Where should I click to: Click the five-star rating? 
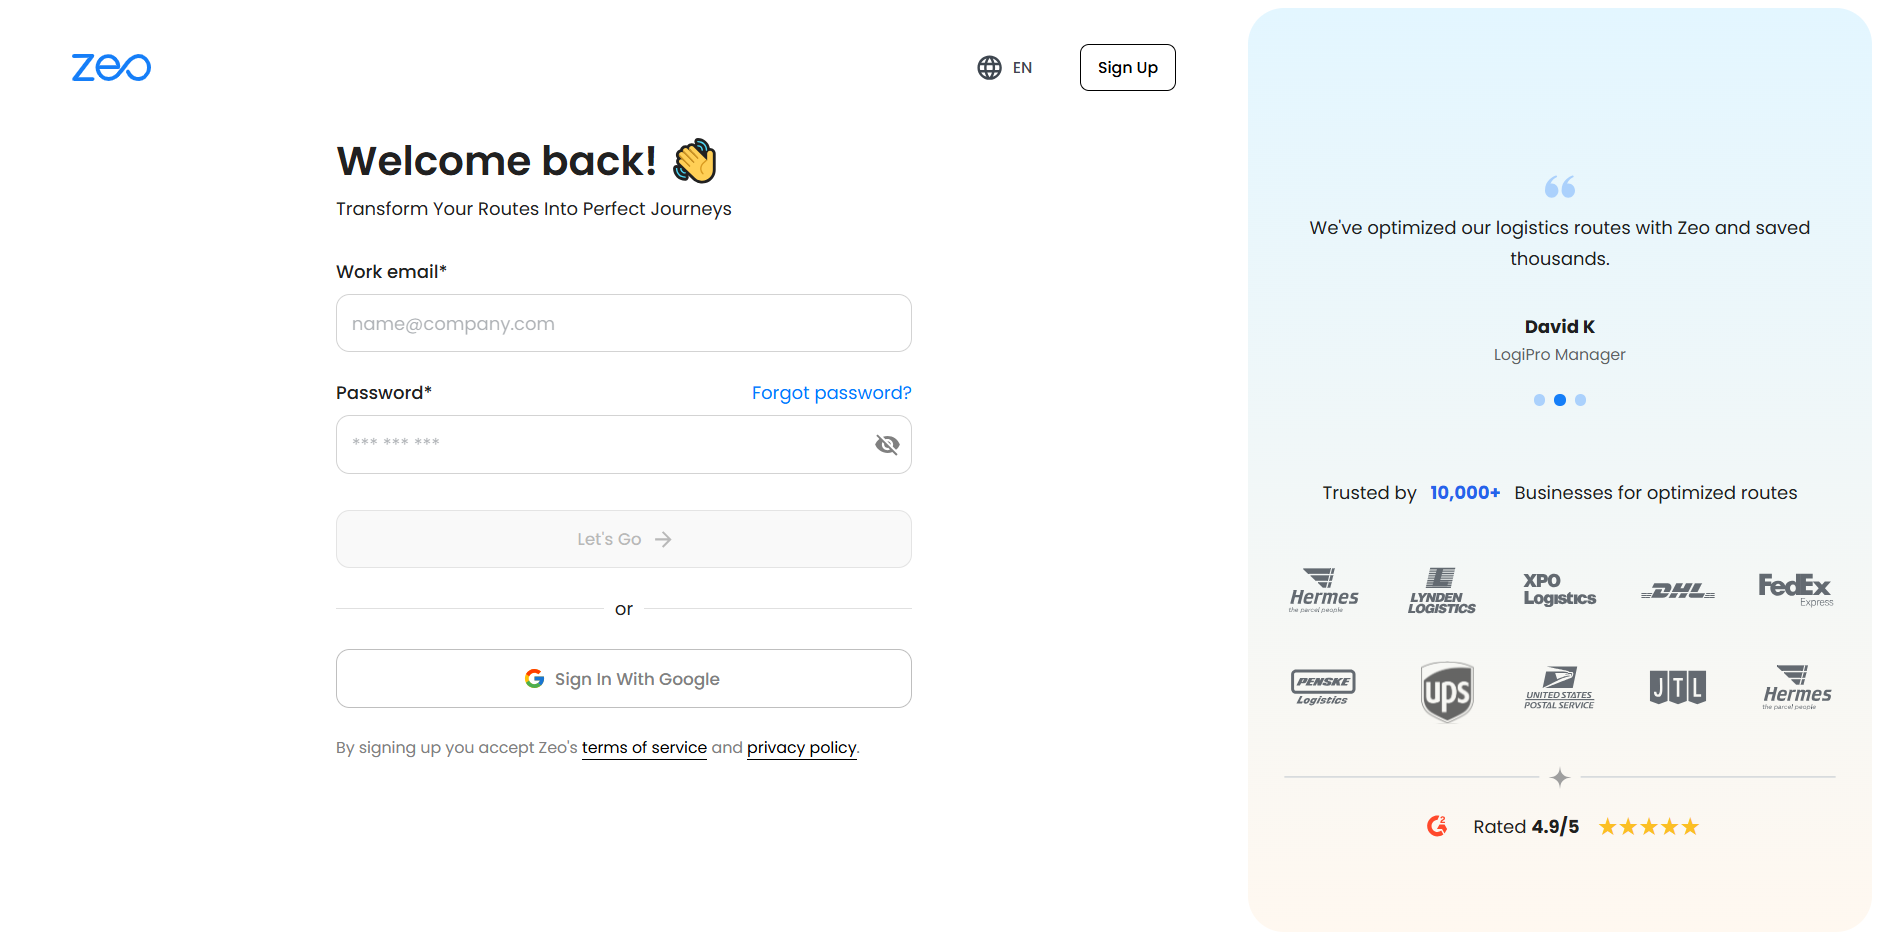tap(1648, 827)
